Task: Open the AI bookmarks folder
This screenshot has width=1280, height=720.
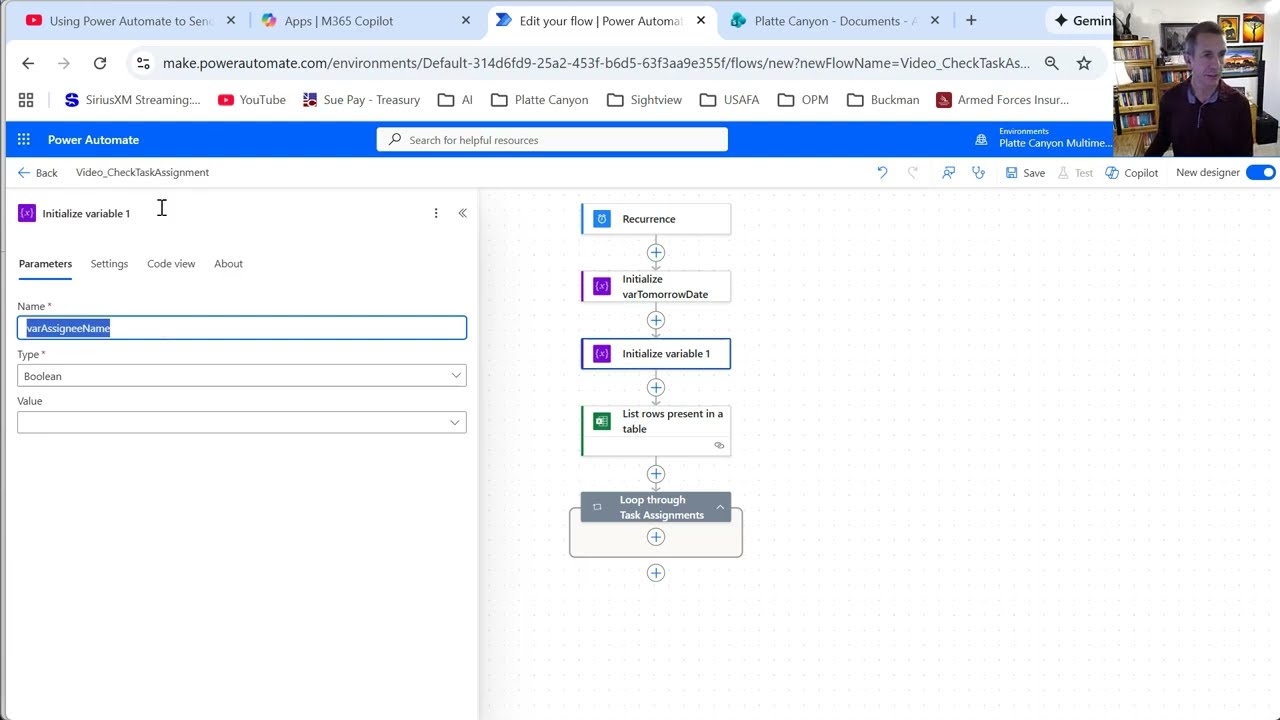Action: [x=455, y=100]
